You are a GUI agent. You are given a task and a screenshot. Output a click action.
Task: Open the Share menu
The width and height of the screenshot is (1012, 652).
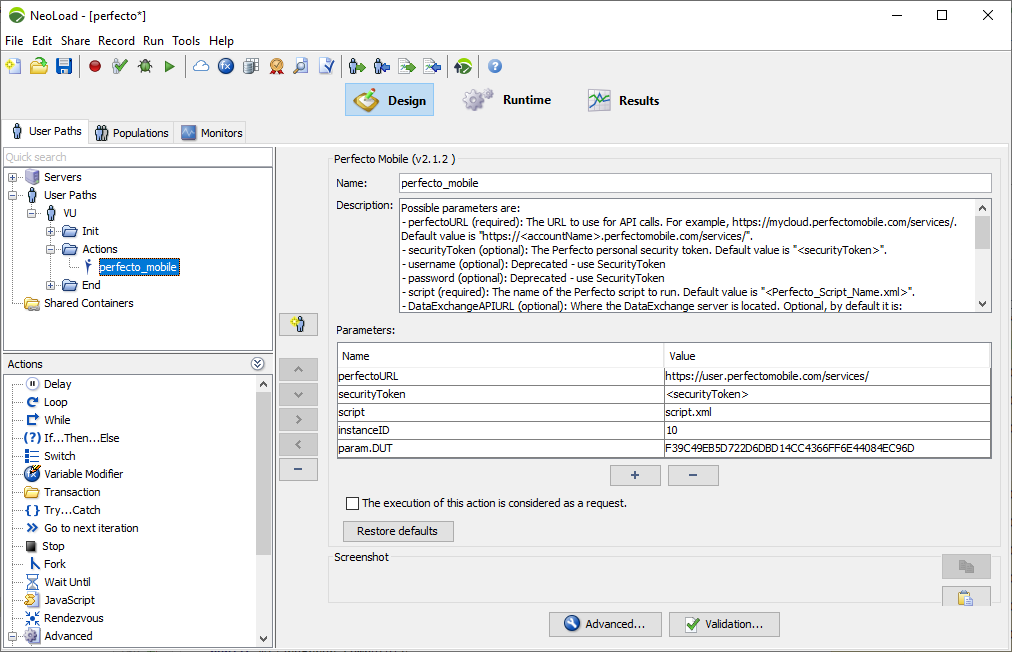pos(76,41)
